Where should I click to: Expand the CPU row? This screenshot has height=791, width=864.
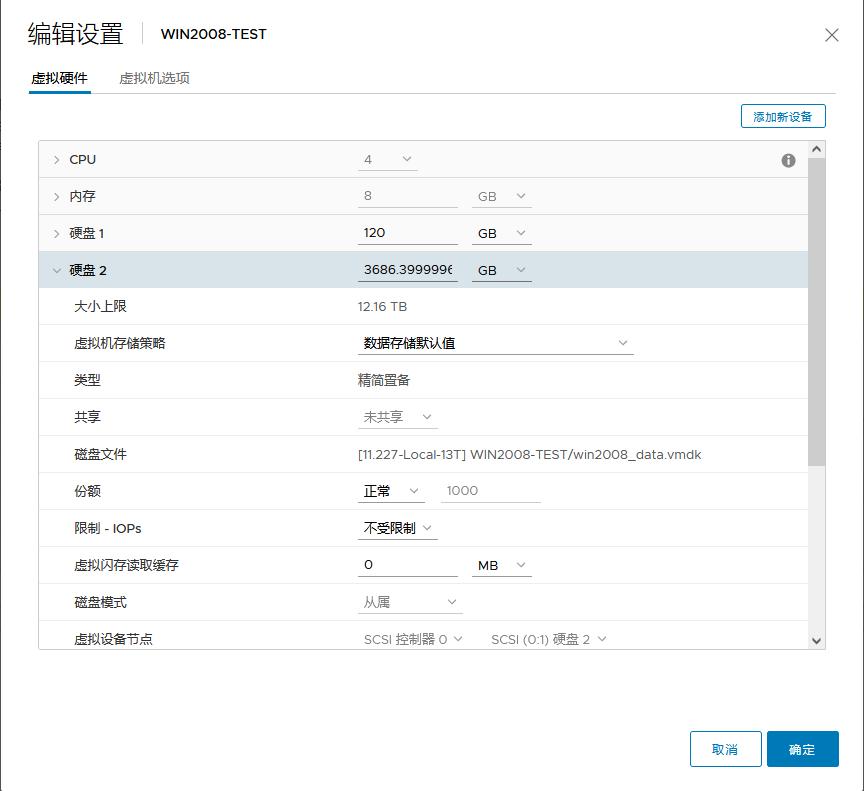57,159
